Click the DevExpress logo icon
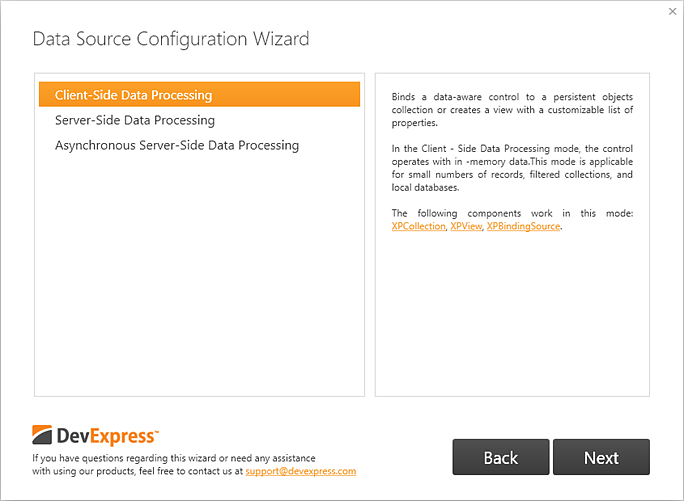 pos(42,435)
